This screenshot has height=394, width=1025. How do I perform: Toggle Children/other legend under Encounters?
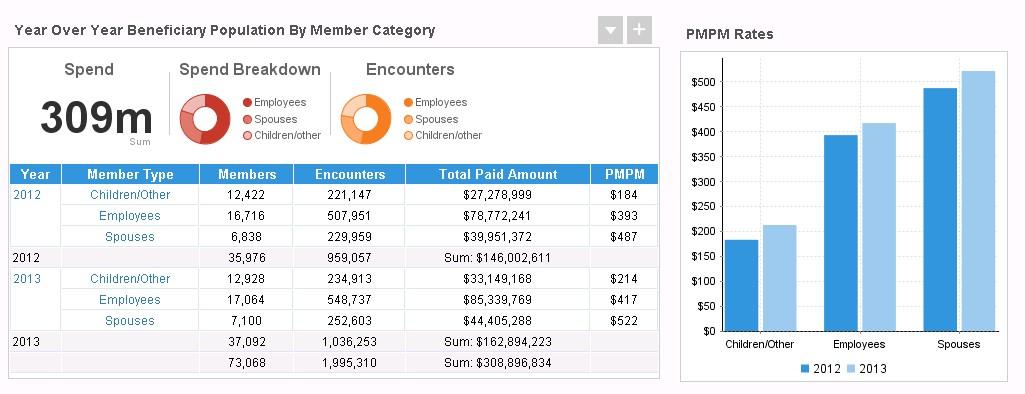point(443,135)
